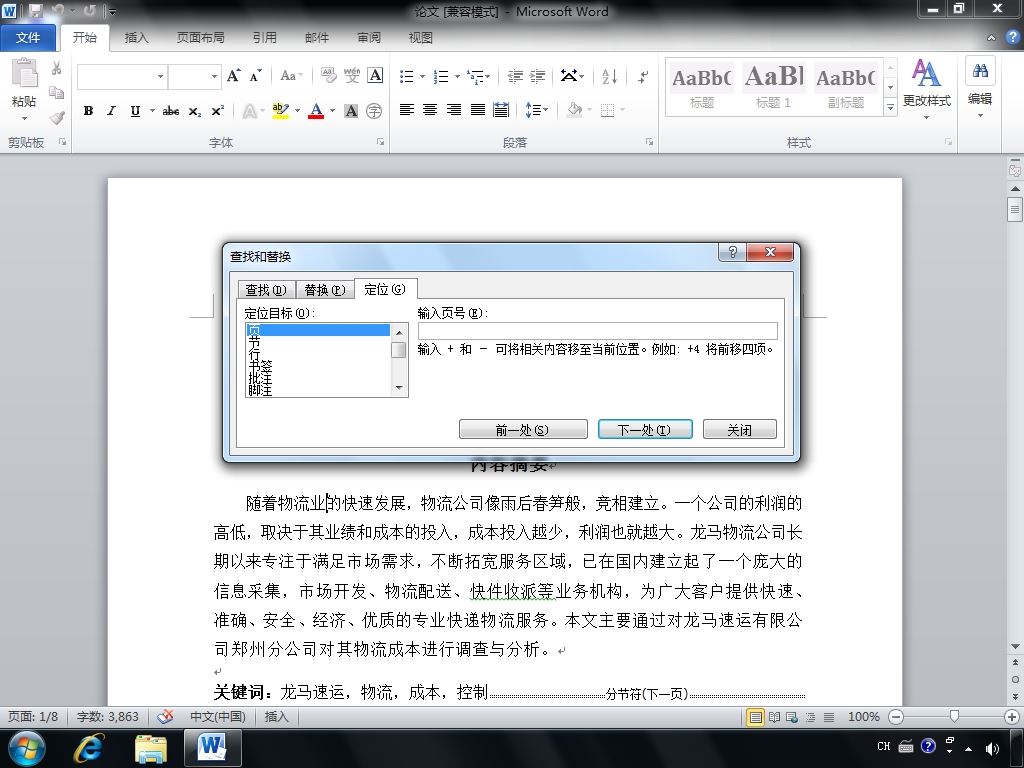Click the enclosed character icon

point(374,111)
